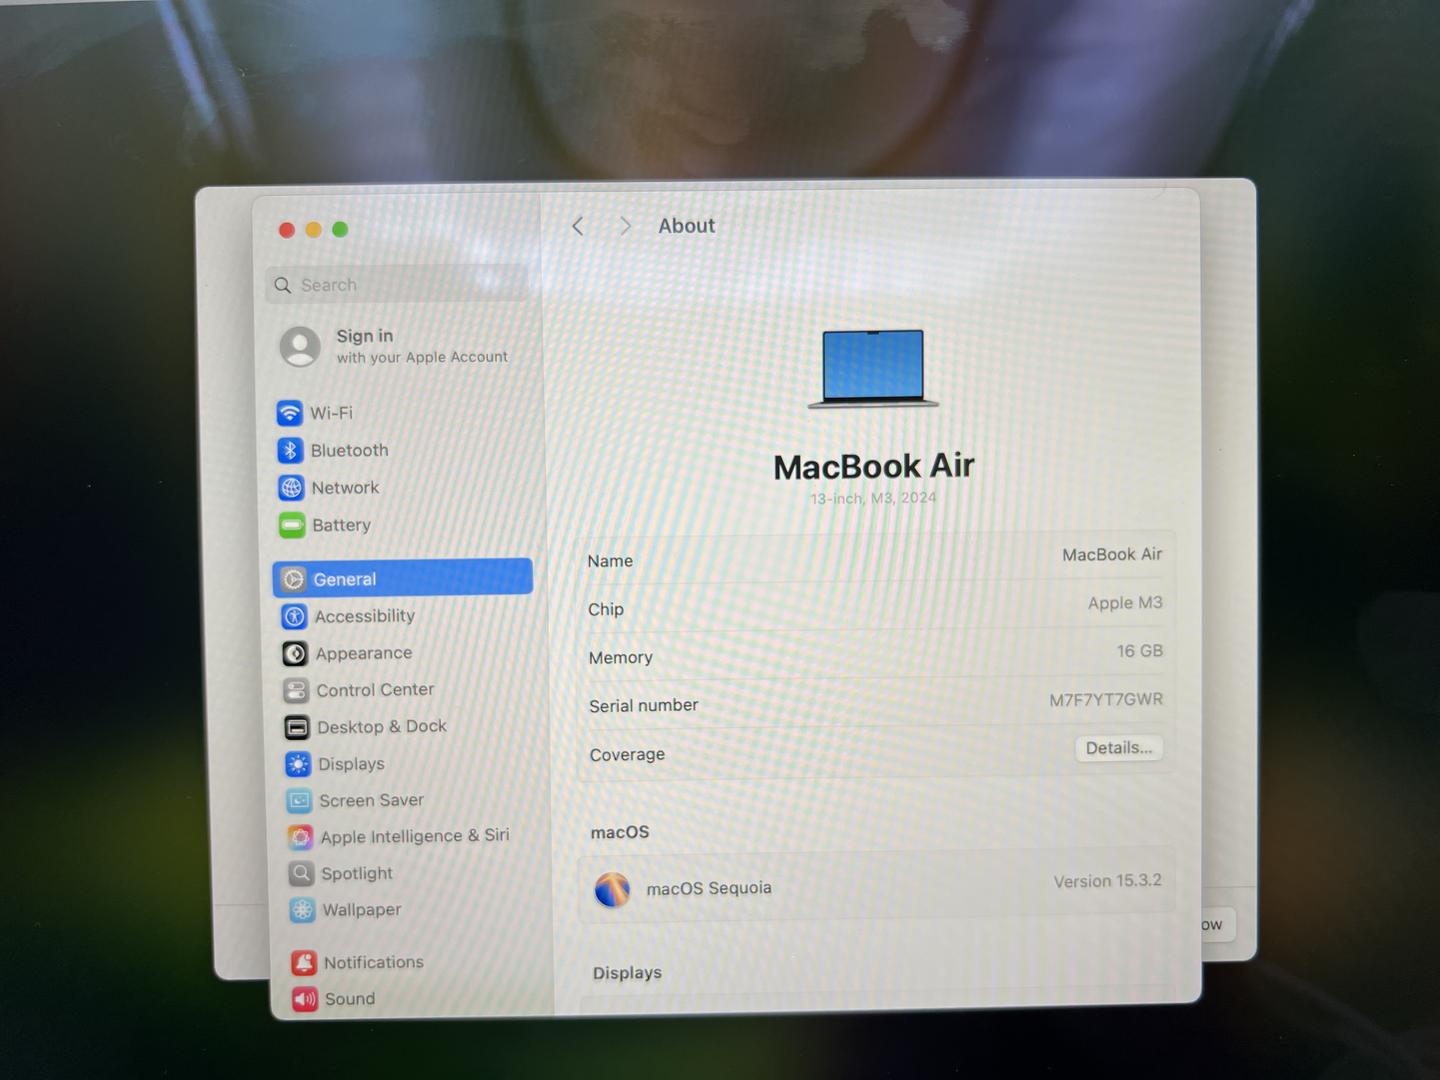The image size is (1440, 1080).
Task: Click the Spotlight magnifier icon
Action: point(301,873)
